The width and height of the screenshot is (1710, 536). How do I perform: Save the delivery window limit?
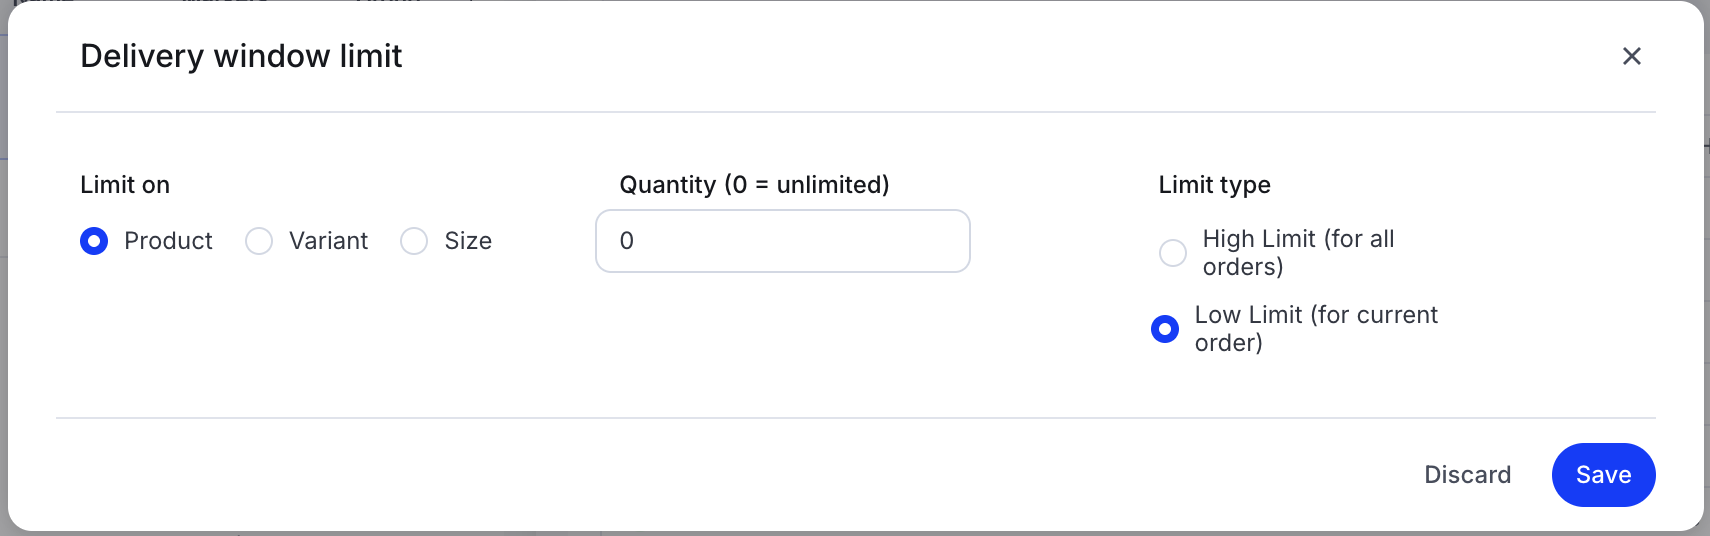point(1603,475)
